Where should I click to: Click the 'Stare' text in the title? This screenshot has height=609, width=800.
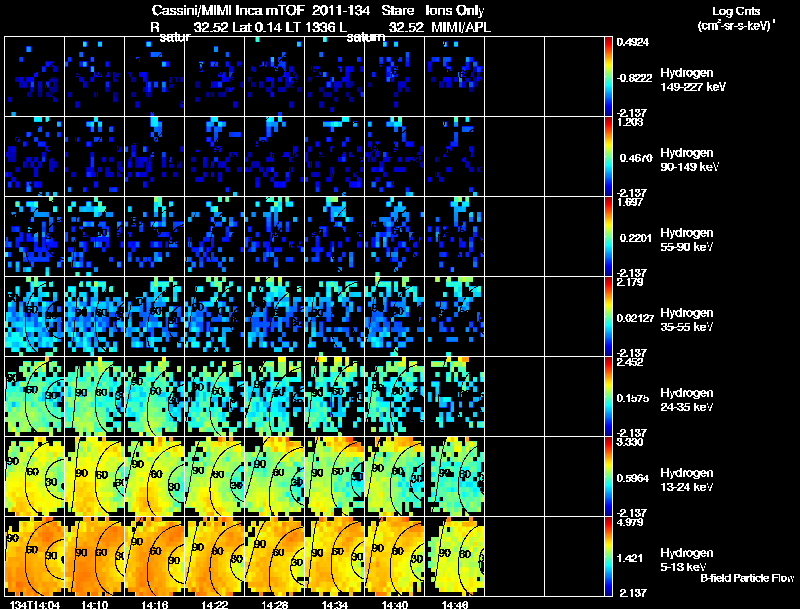(398, 10)
